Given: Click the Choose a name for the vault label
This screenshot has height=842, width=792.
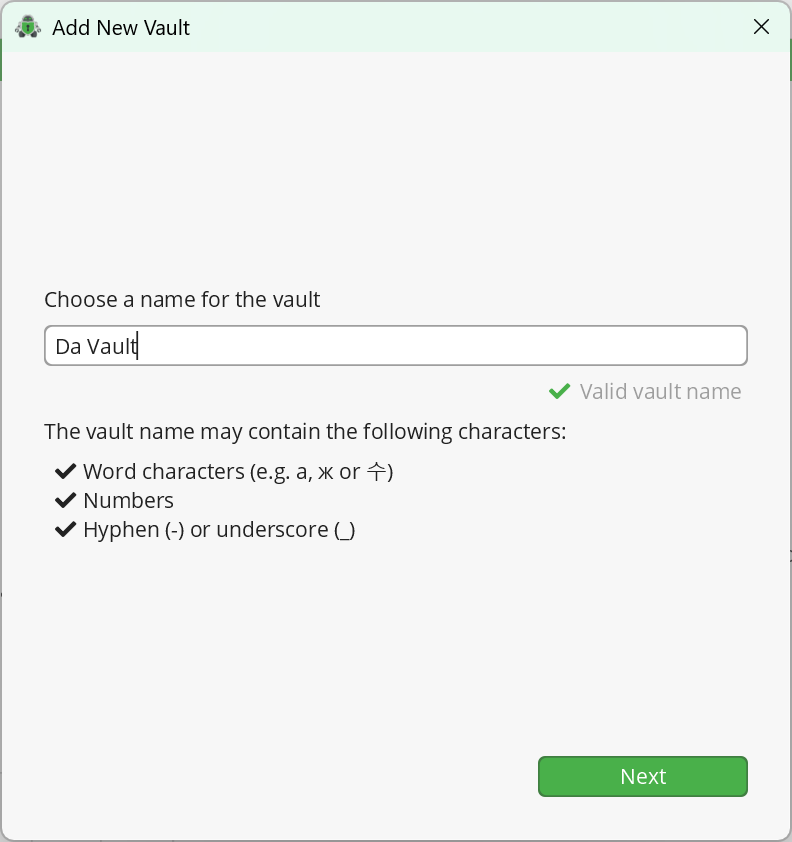Looking at the screenshot, I should click(x=182, y=299).
